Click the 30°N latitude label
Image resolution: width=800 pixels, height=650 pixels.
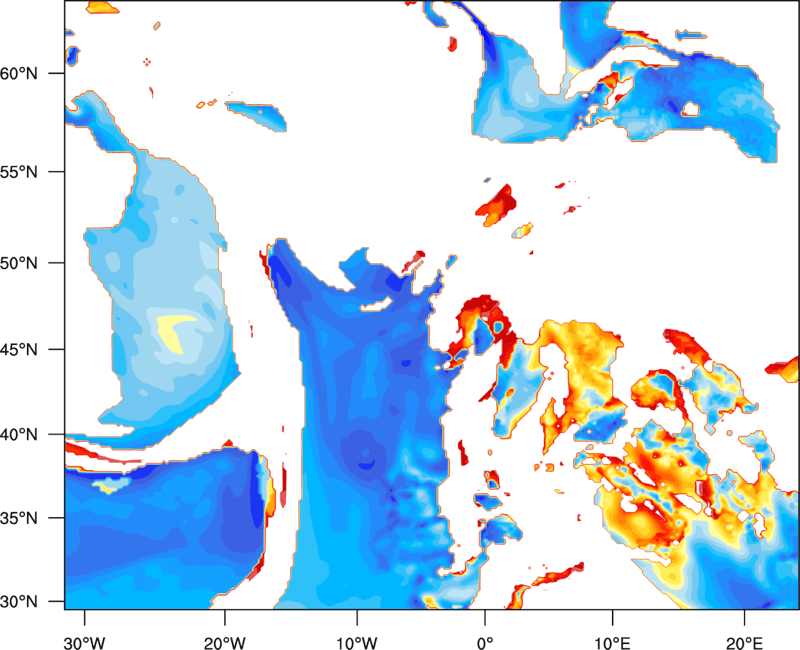19,602
